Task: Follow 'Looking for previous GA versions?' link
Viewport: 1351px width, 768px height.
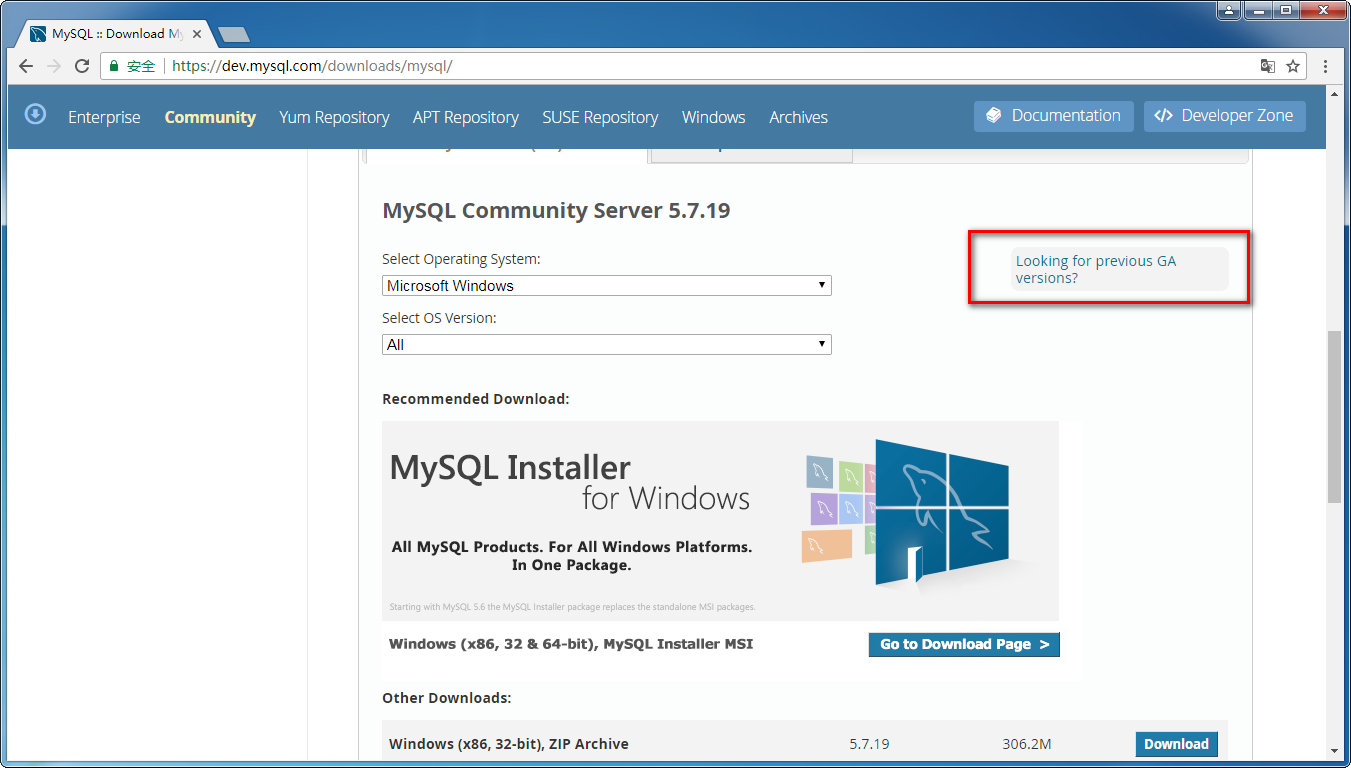Action: tap(1096, 269)
